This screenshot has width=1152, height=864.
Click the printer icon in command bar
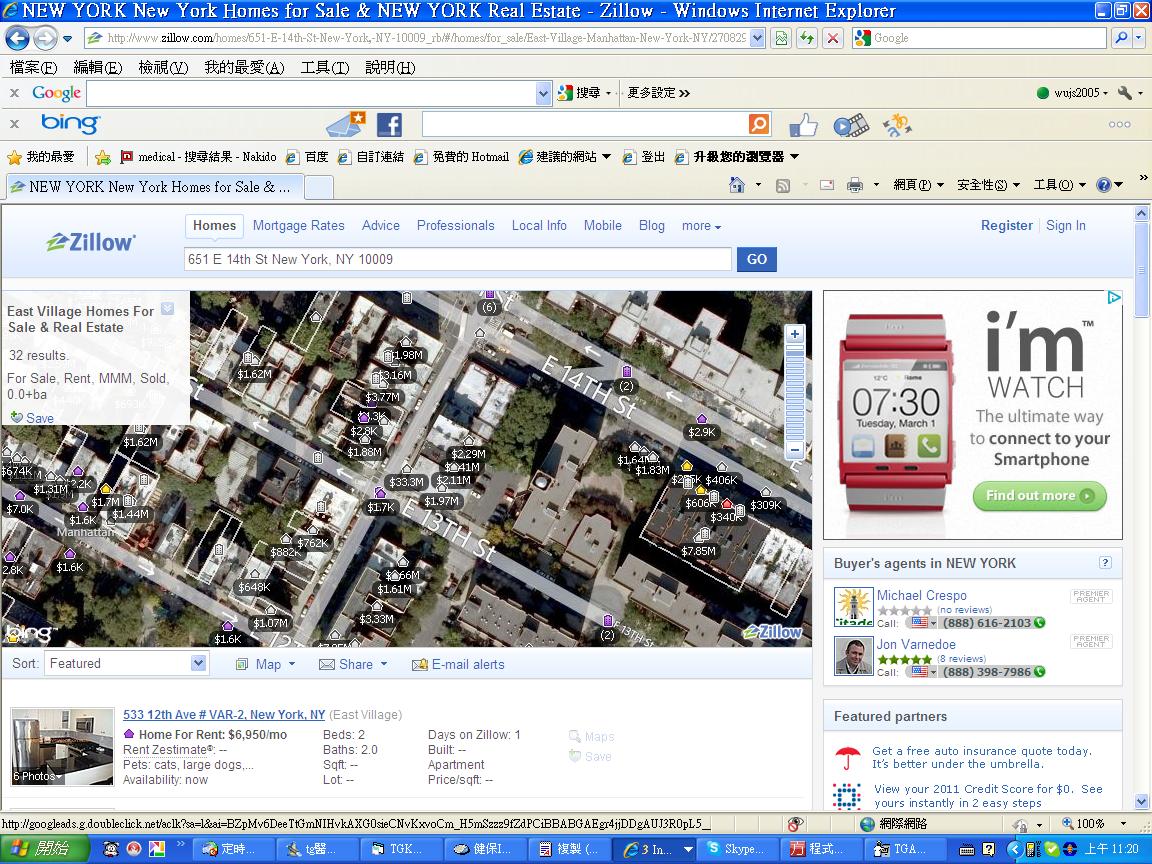pyautogui.click(x=854, y=185)
